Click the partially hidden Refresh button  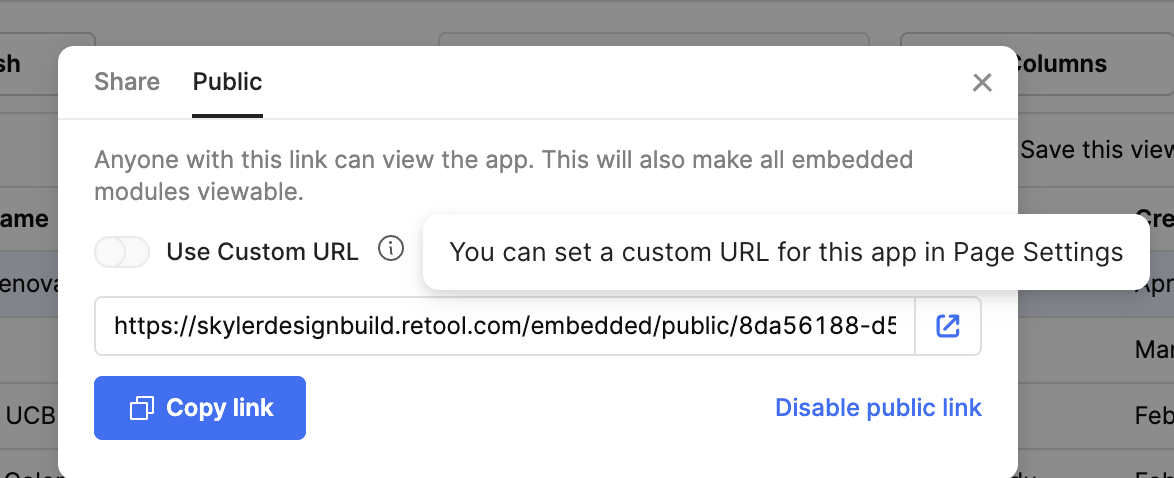(x=29, y=64)
